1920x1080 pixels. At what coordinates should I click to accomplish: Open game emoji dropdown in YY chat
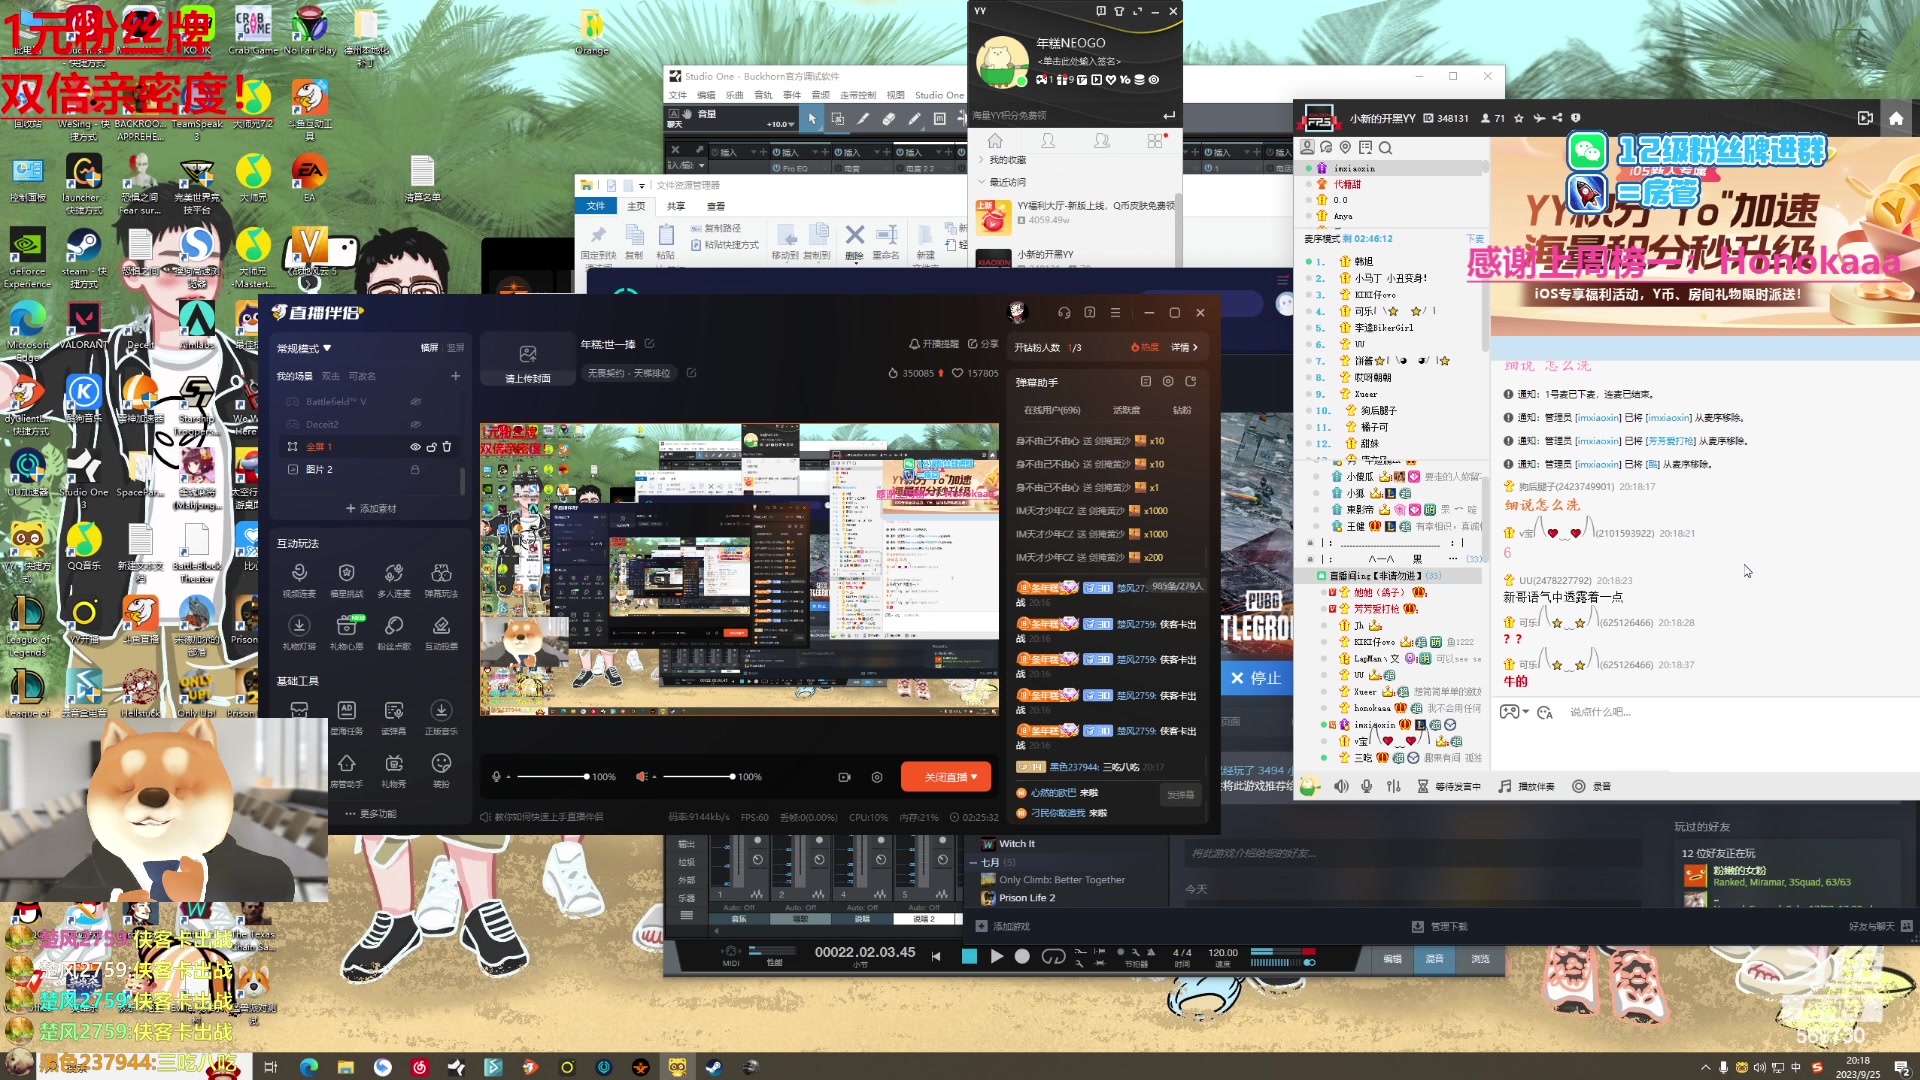coord(1514,712)
